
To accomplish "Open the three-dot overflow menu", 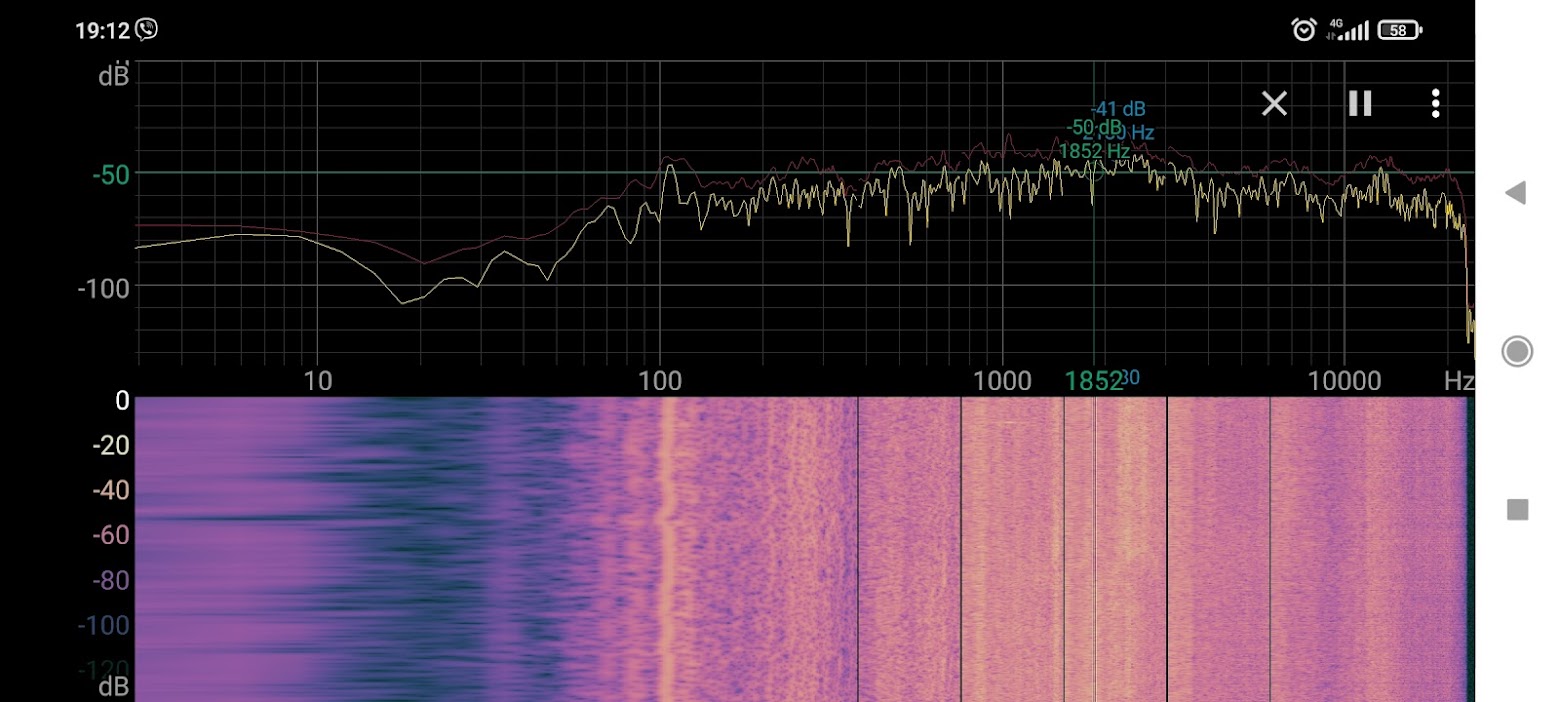I will pos(1435,103).
